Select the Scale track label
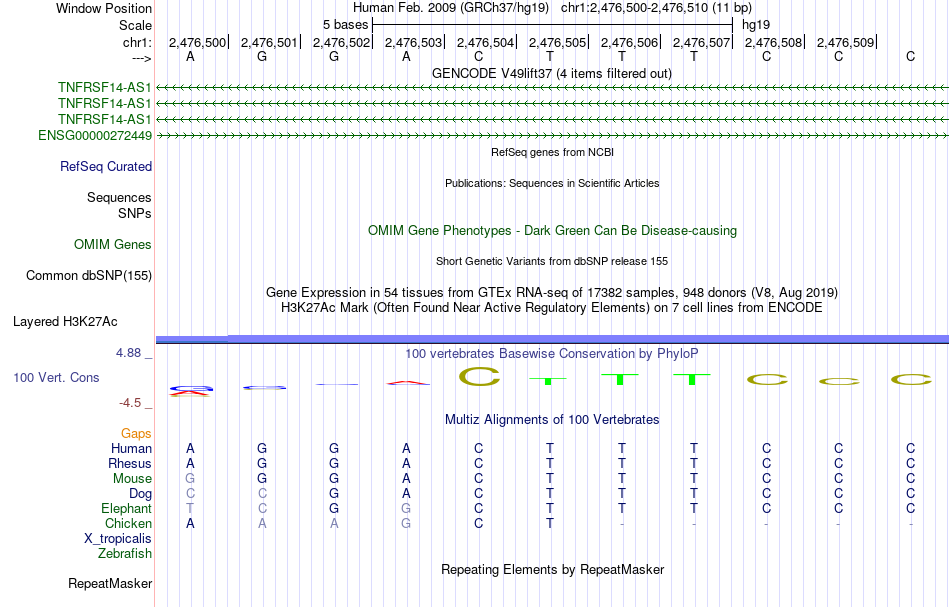This screenshot has width=950, height=607. (135, 25)
